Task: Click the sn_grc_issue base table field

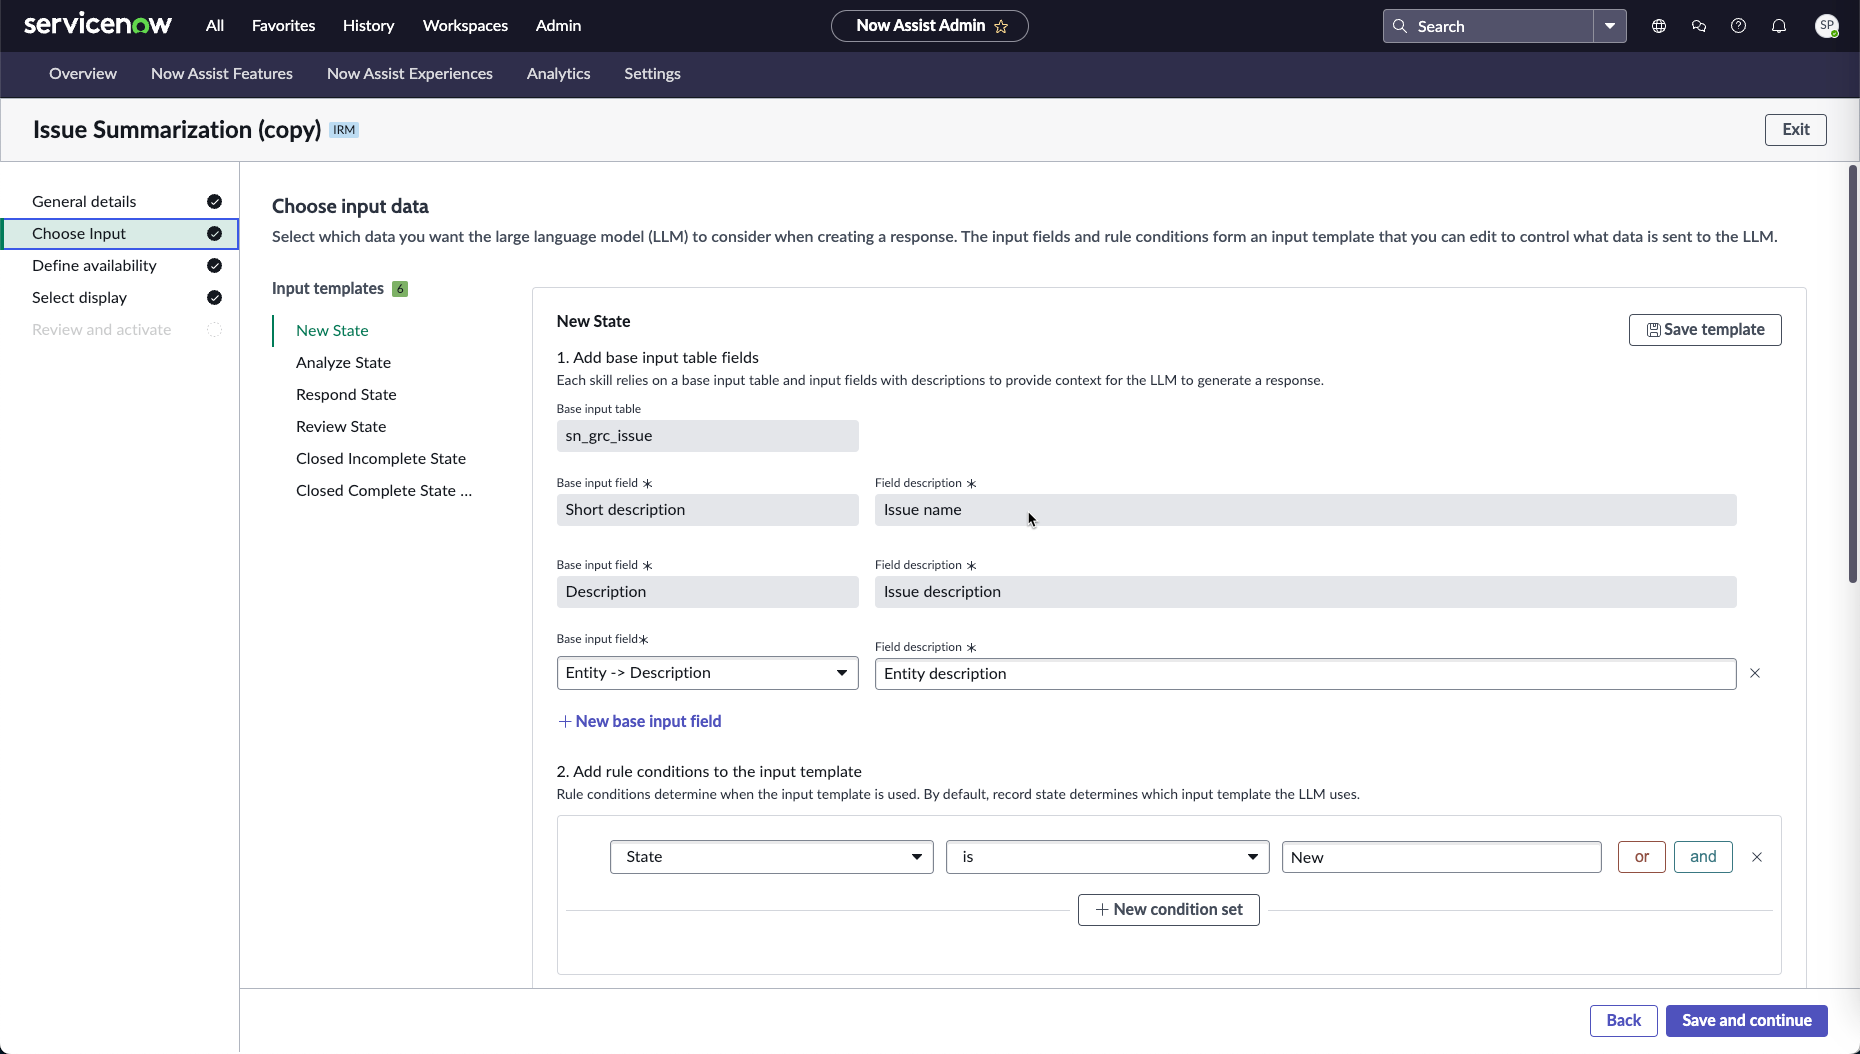Action: (707, 436)
